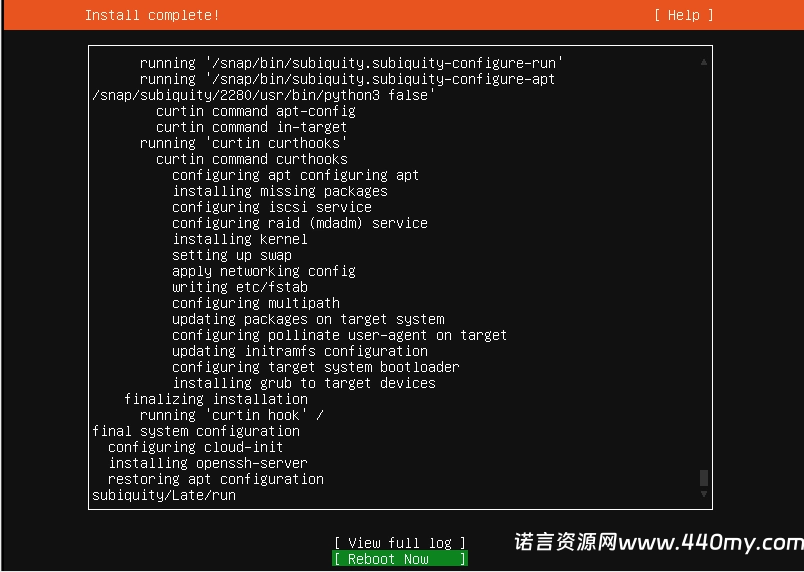
Task: Click the log scrollbar up arrow
Action: click(704, 62)
